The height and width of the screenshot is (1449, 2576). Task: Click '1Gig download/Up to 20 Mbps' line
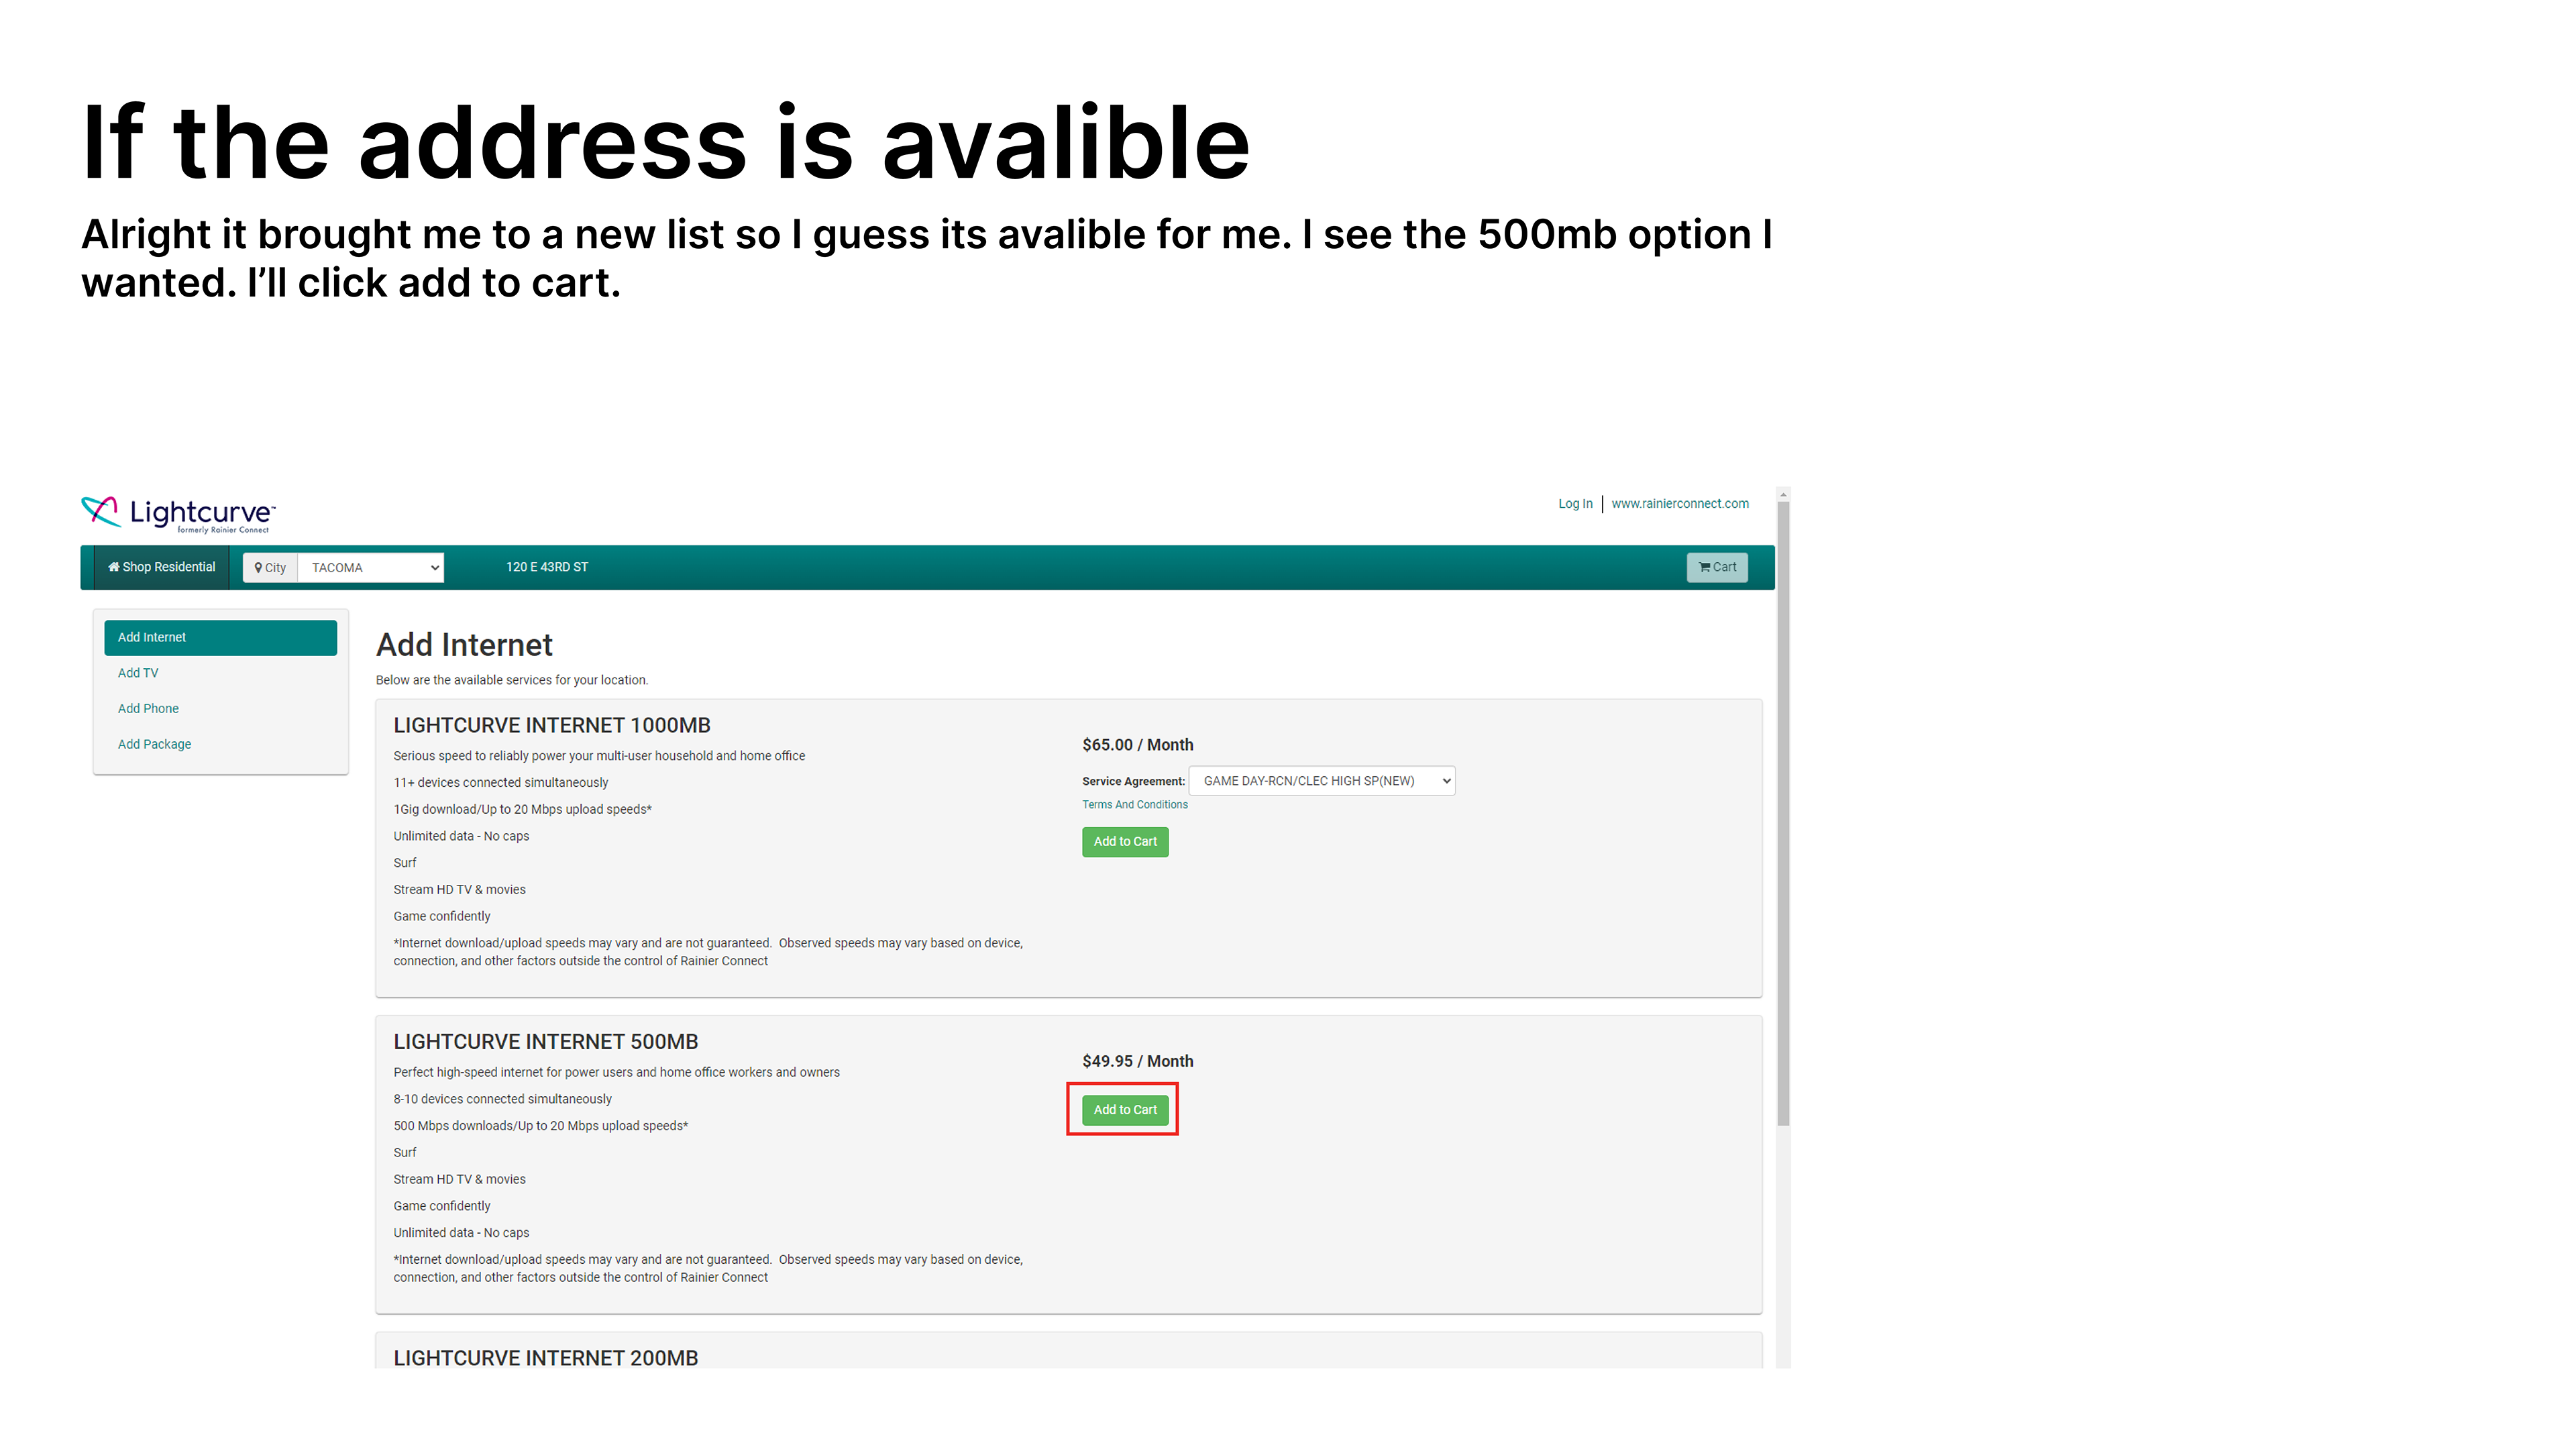point(522,810)
